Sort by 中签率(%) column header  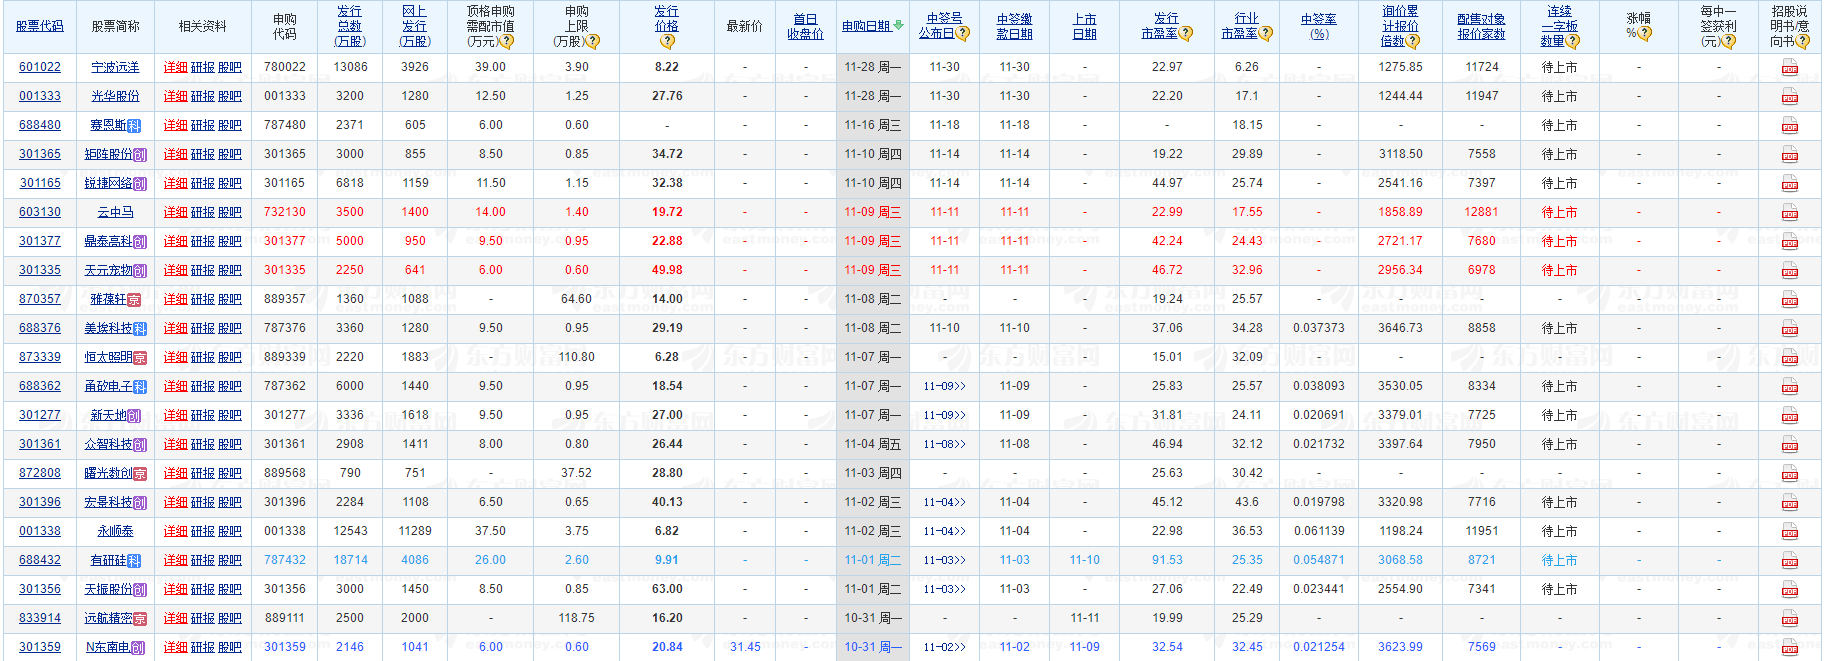1318,26
